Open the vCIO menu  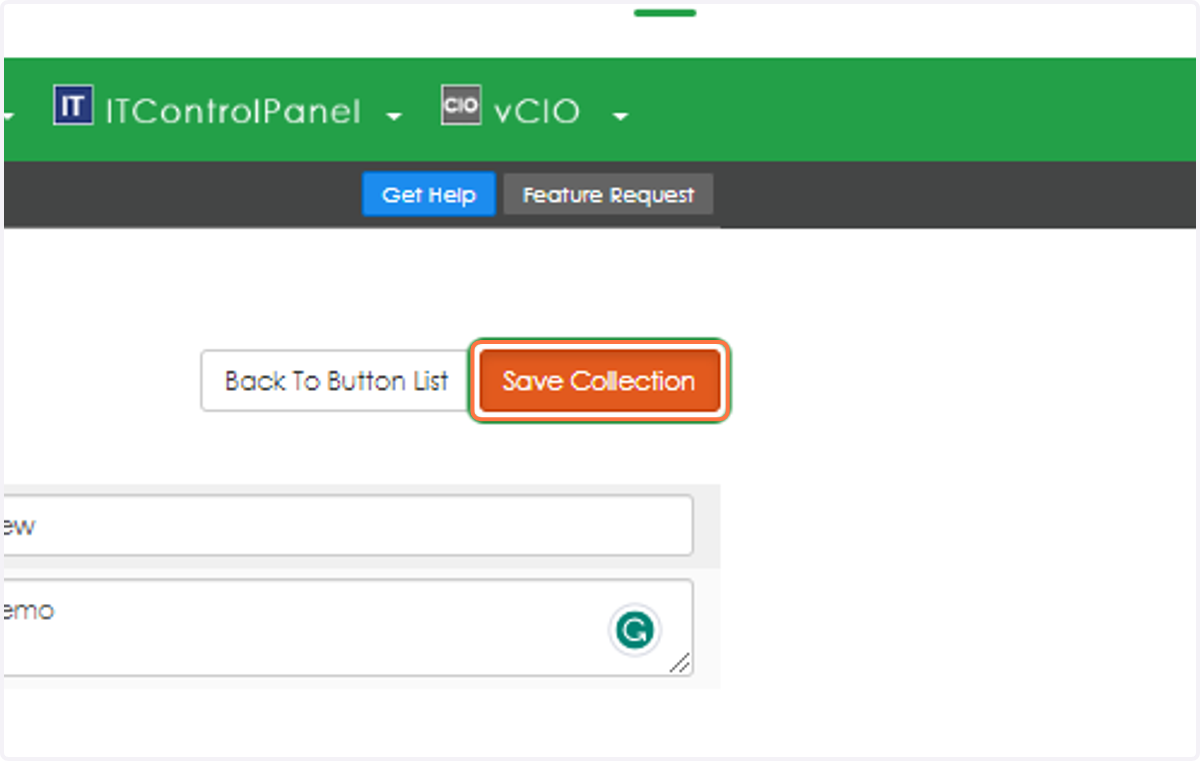coord(536,111)
